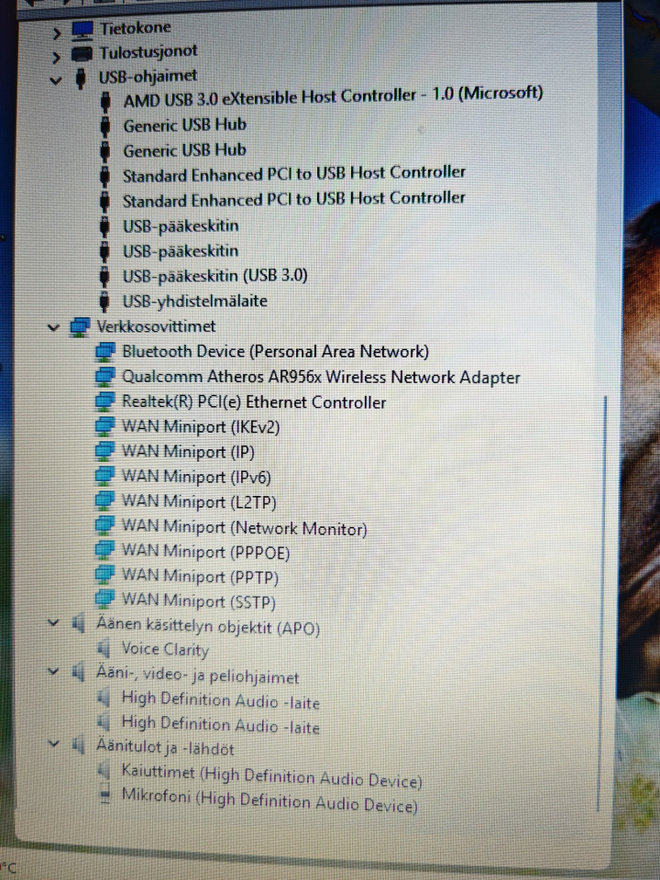Expand the Tietokone category
Screen dimensions: 660x880
pyautogui.click(x=56, y=34)
